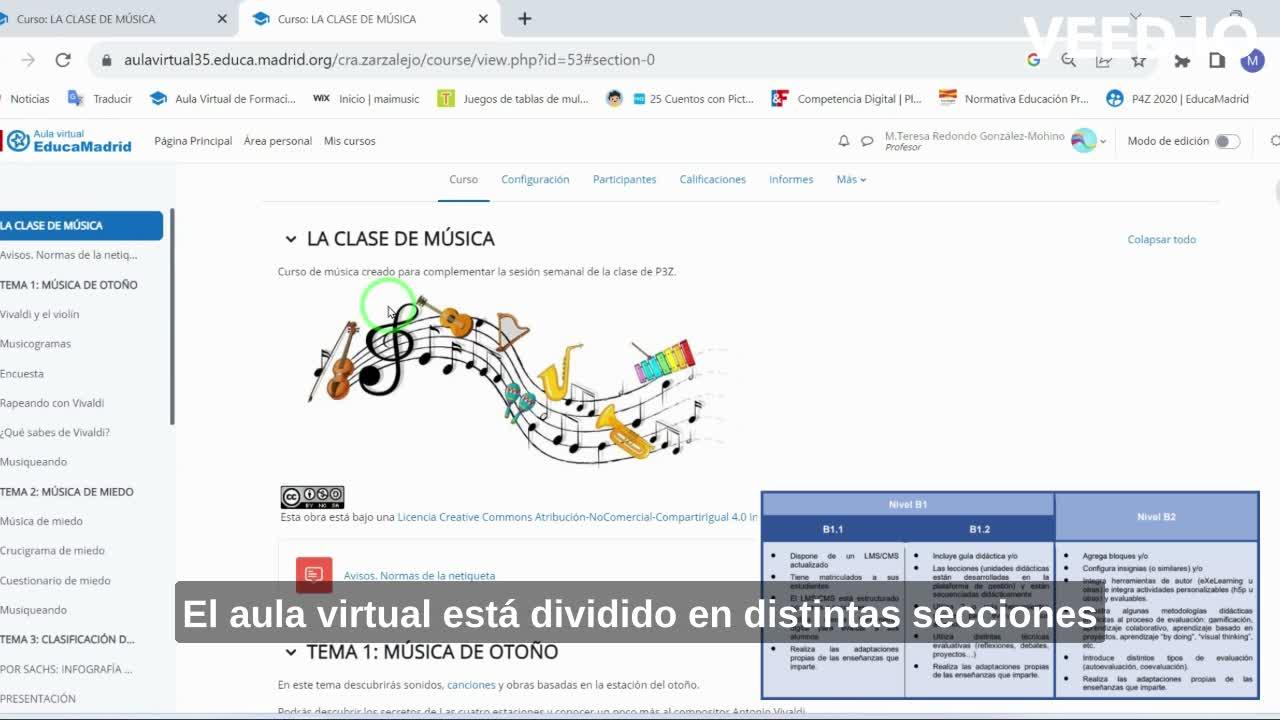Open Música de miedo in sidebar
Viewport: 1280px width, 720px height.
point(42,521)
